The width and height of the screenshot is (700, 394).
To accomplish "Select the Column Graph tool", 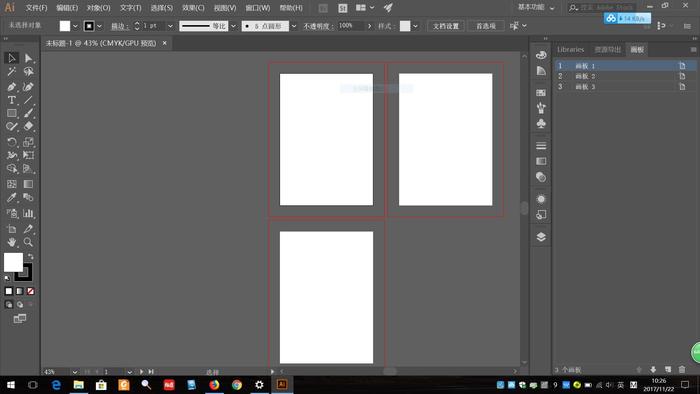I will (28, 213).
